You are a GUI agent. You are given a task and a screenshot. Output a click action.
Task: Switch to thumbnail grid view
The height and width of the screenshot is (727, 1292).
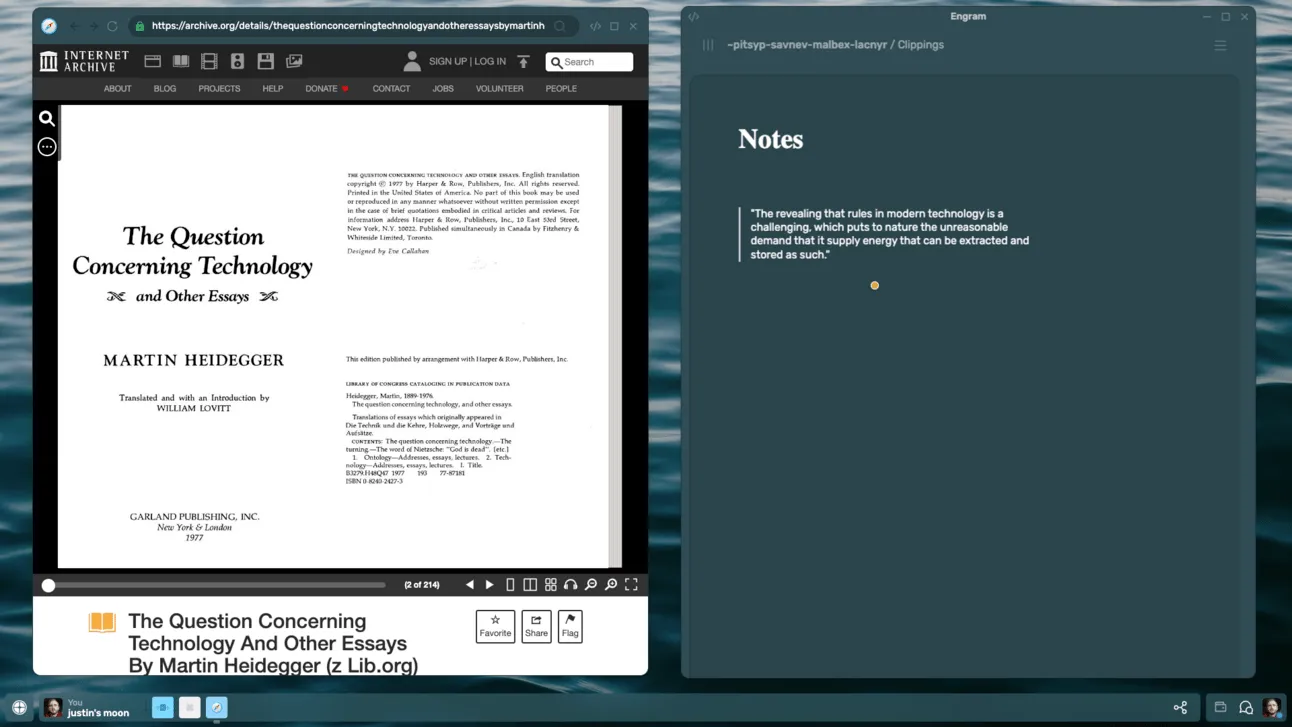click(550, 584)
